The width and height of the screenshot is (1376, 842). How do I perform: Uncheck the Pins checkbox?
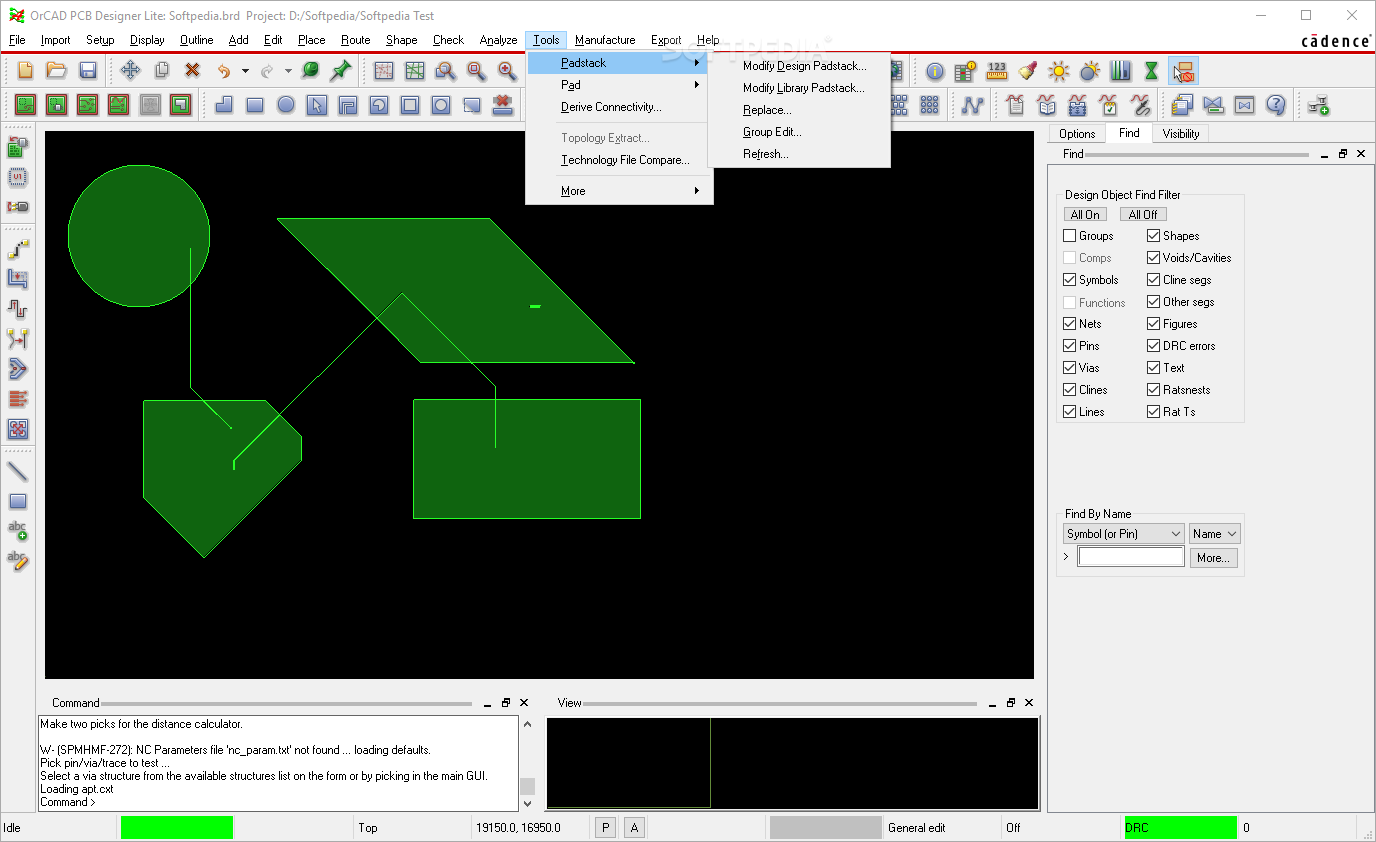[1070, 346]
